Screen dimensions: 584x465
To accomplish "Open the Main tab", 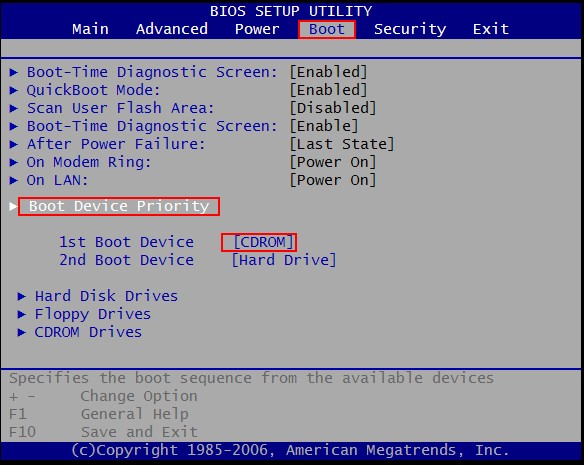I will click(x=91, y=29).
